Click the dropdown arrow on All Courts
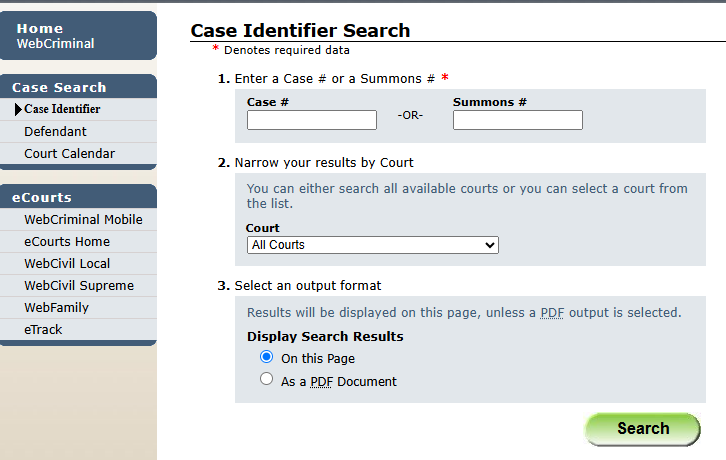 [x=489, y=245]
